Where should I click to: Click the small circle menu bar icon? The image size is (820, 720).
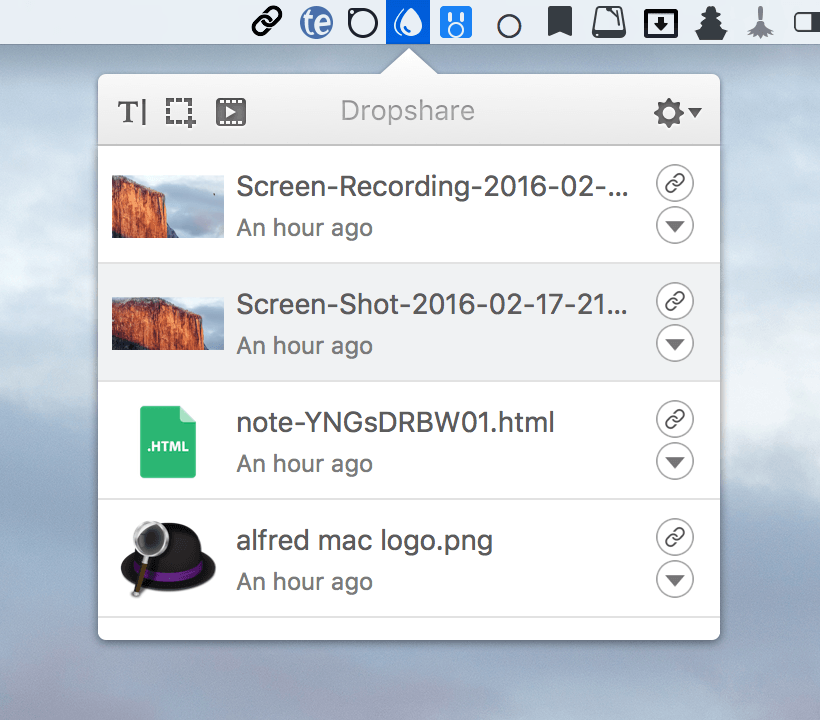pyautogui.click(x=509, y=26)
